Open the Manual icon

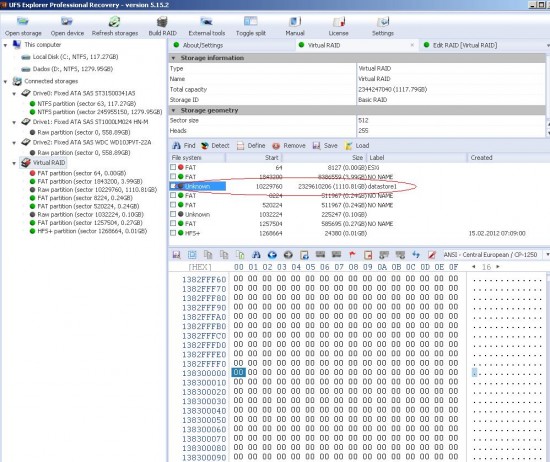[295, 22]
